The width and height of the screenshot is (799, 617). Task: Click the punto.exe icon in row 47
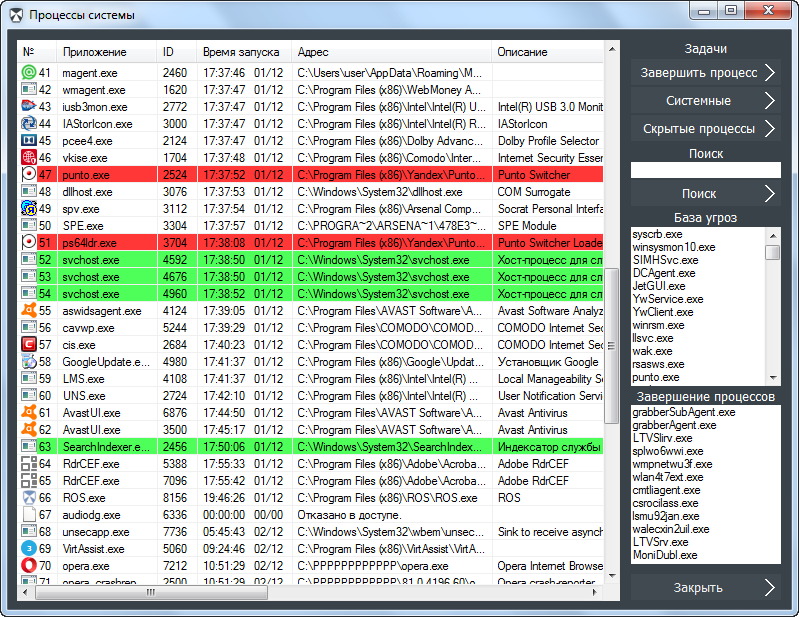pos(29,175)
